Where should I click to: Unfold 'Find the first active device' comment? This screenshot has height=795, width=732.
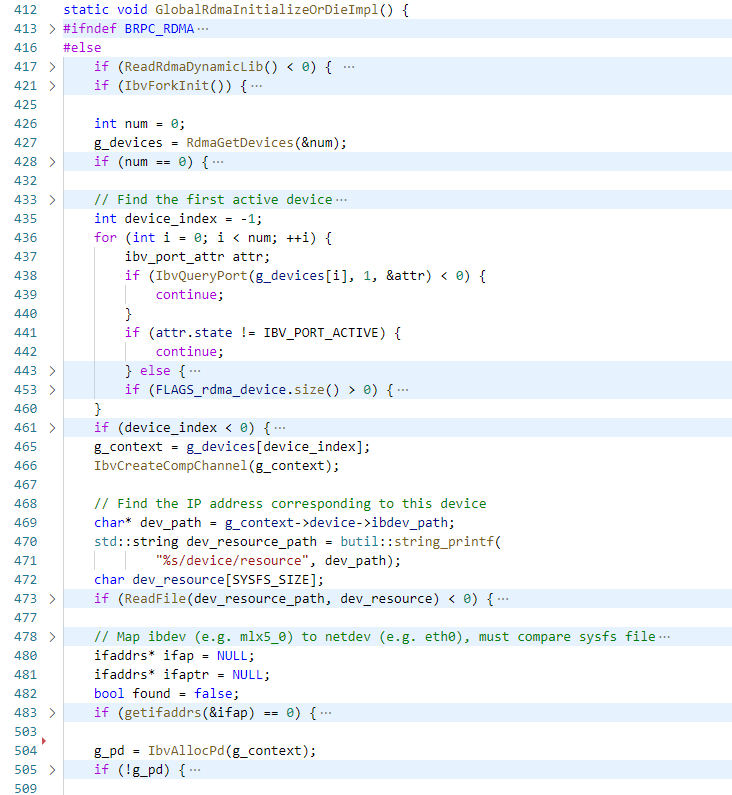(52, 200)
